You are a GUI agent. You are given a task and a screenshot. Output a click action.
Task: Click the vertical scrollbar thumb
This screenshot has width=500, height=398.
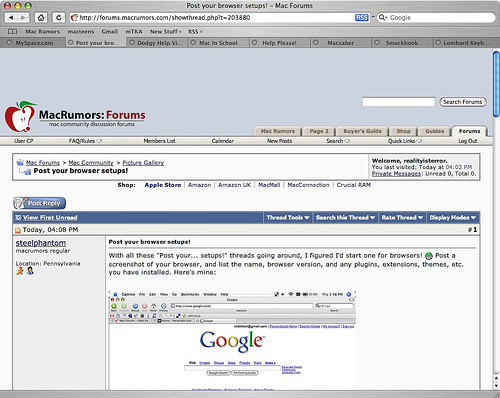(x=496, y=84)
